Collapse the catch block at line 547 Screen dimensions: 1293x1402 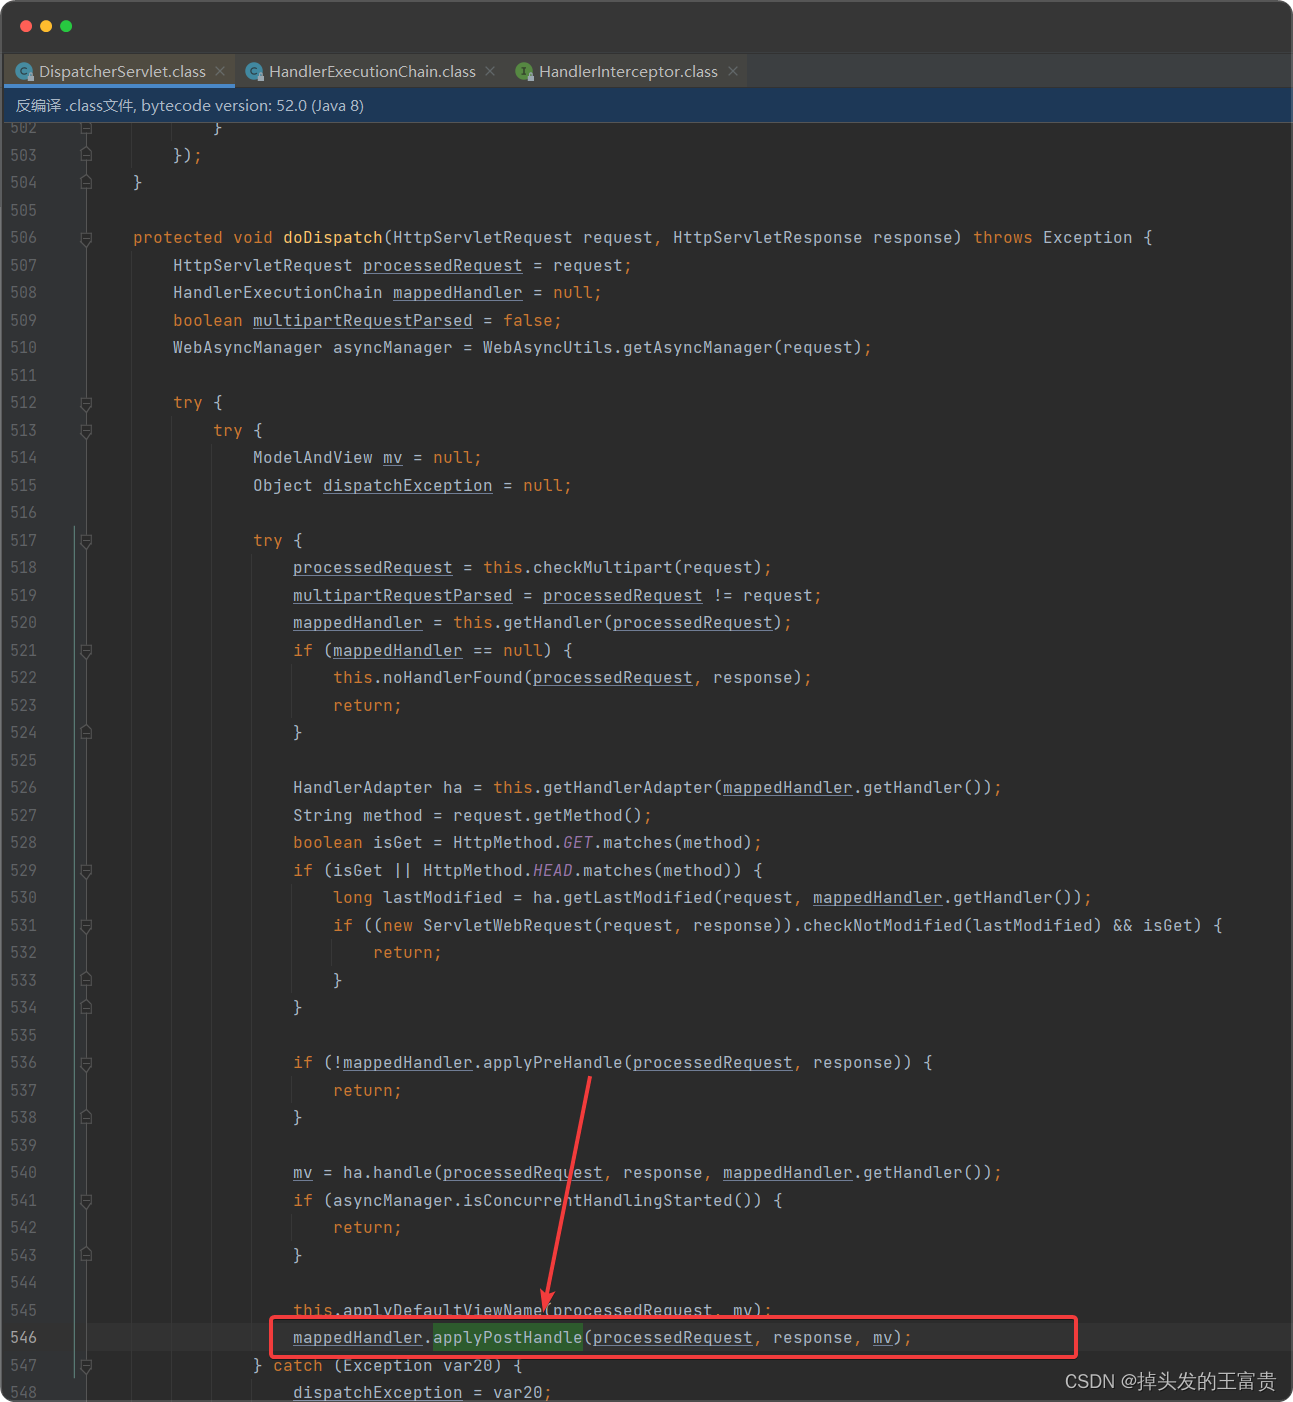pos(86,1366)
